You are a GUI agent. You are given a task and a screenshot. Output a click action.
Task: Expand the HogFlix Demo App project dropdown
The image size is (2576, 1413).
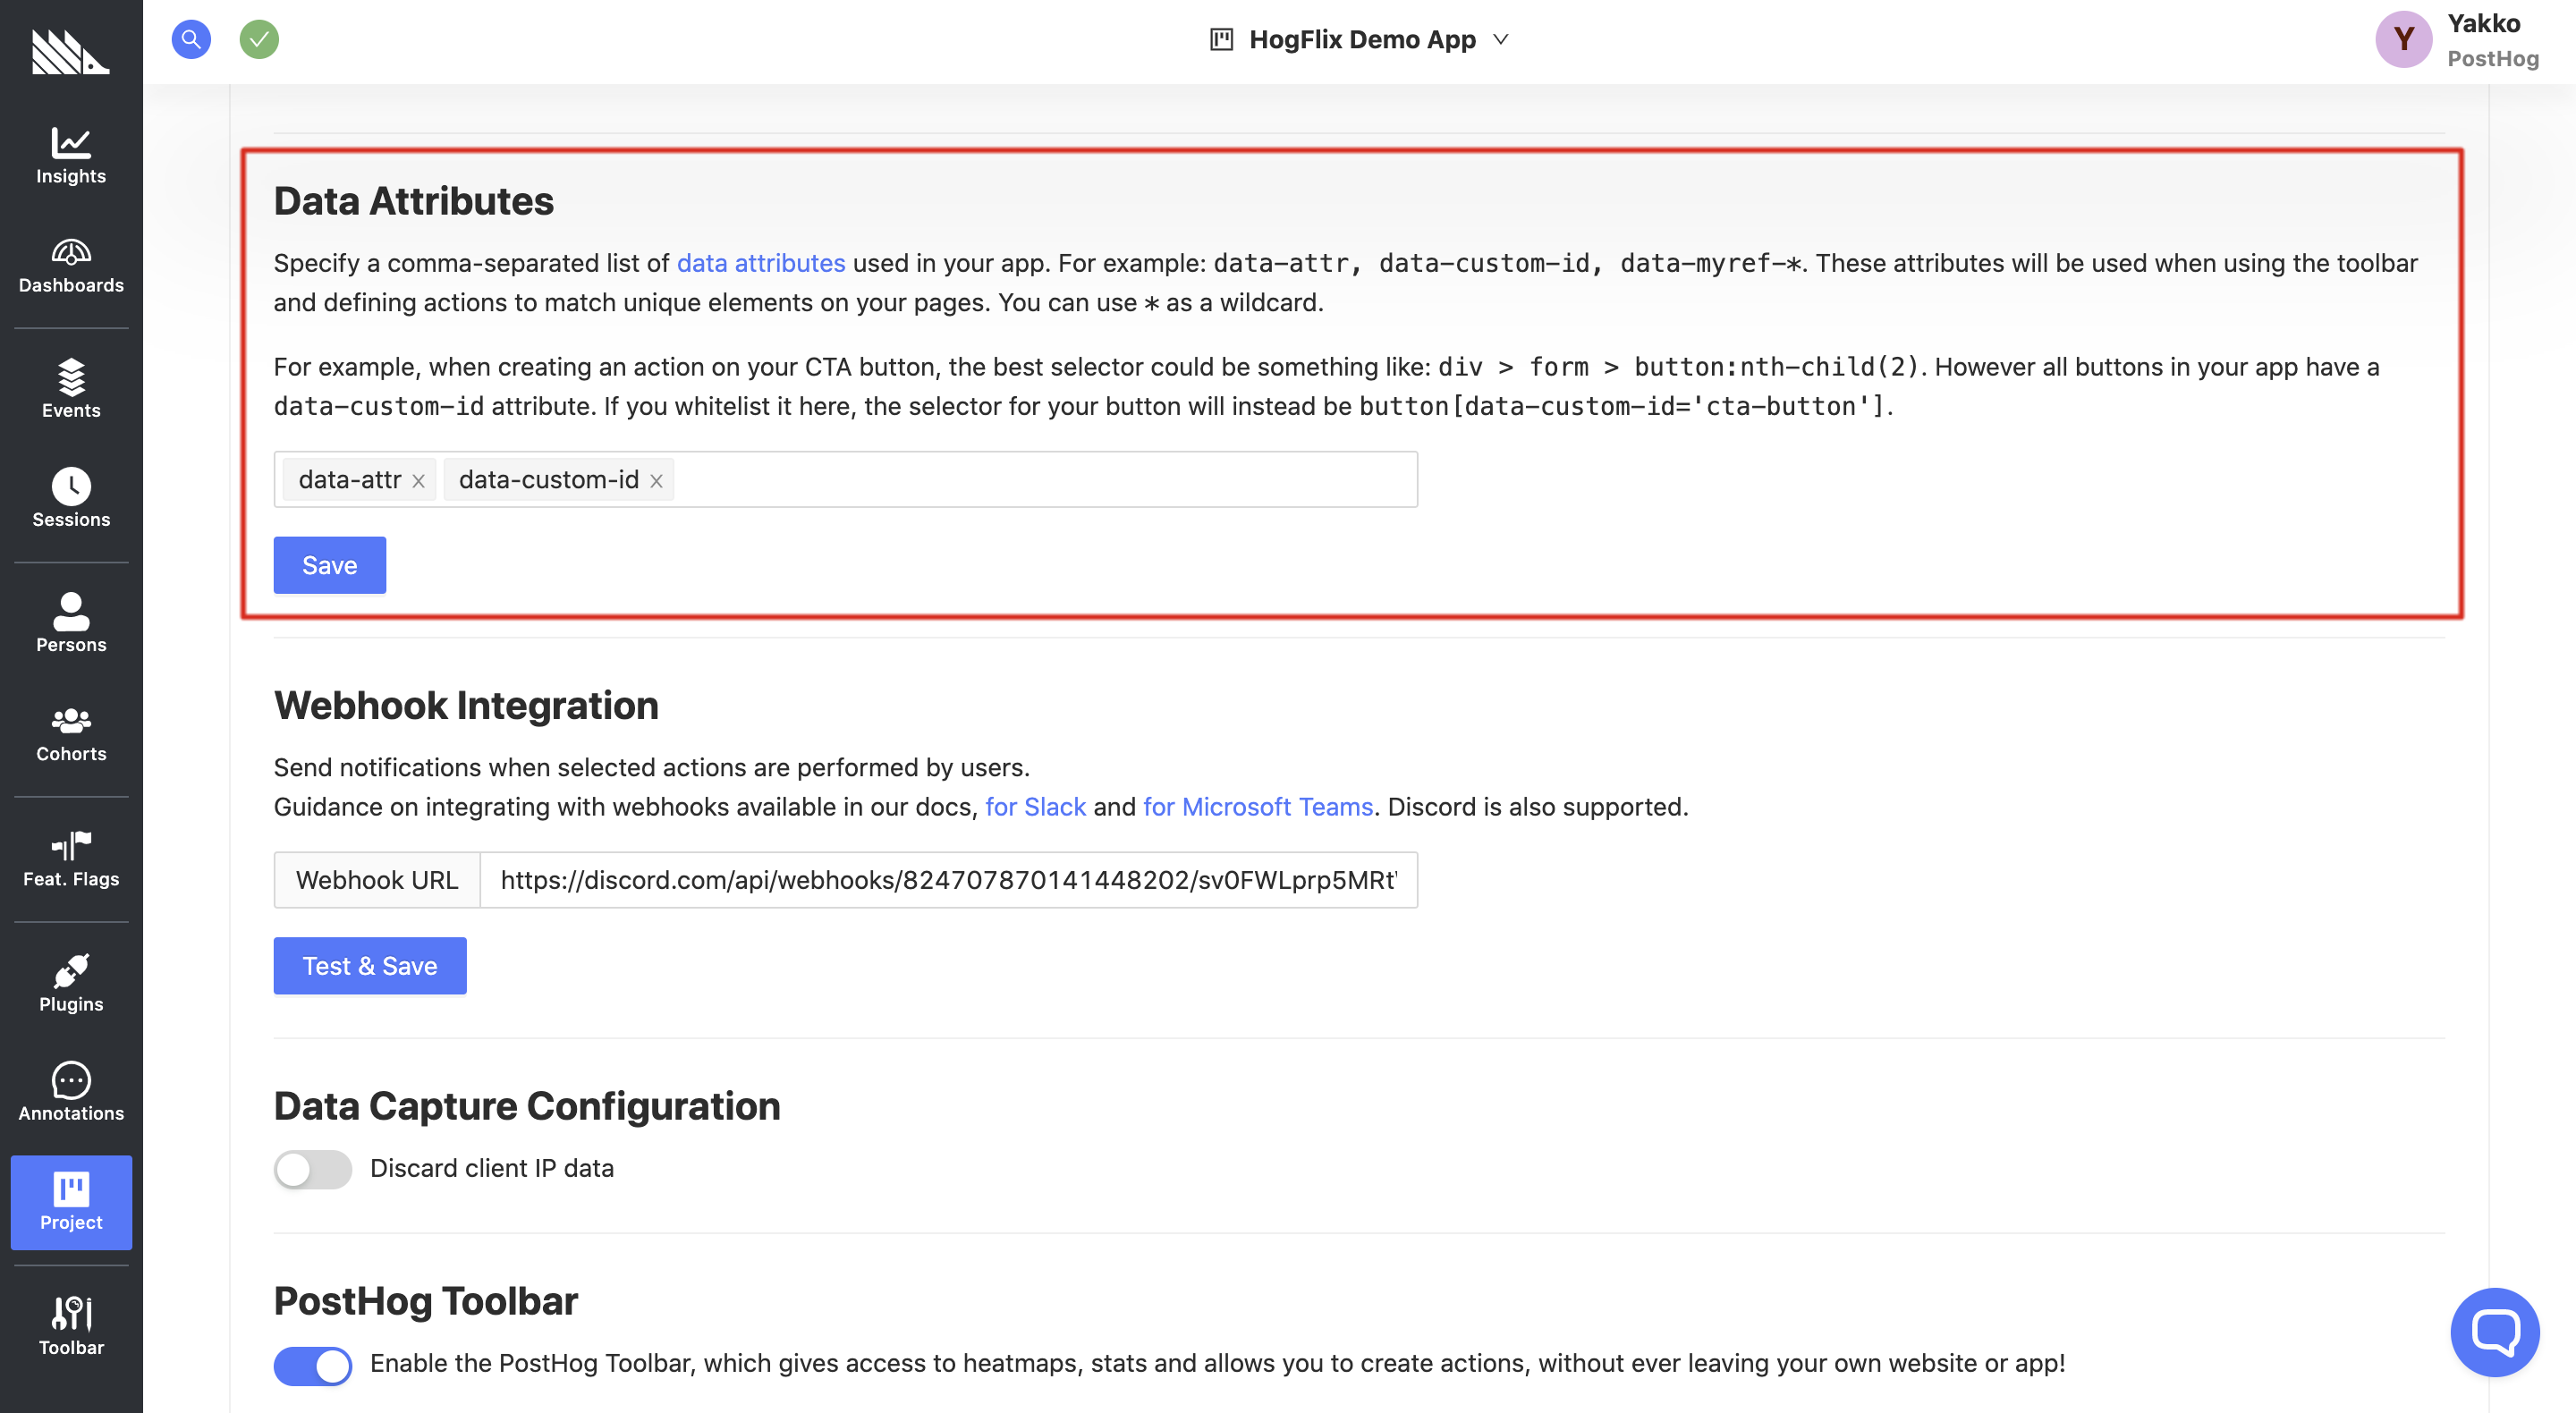[1360, 39]
